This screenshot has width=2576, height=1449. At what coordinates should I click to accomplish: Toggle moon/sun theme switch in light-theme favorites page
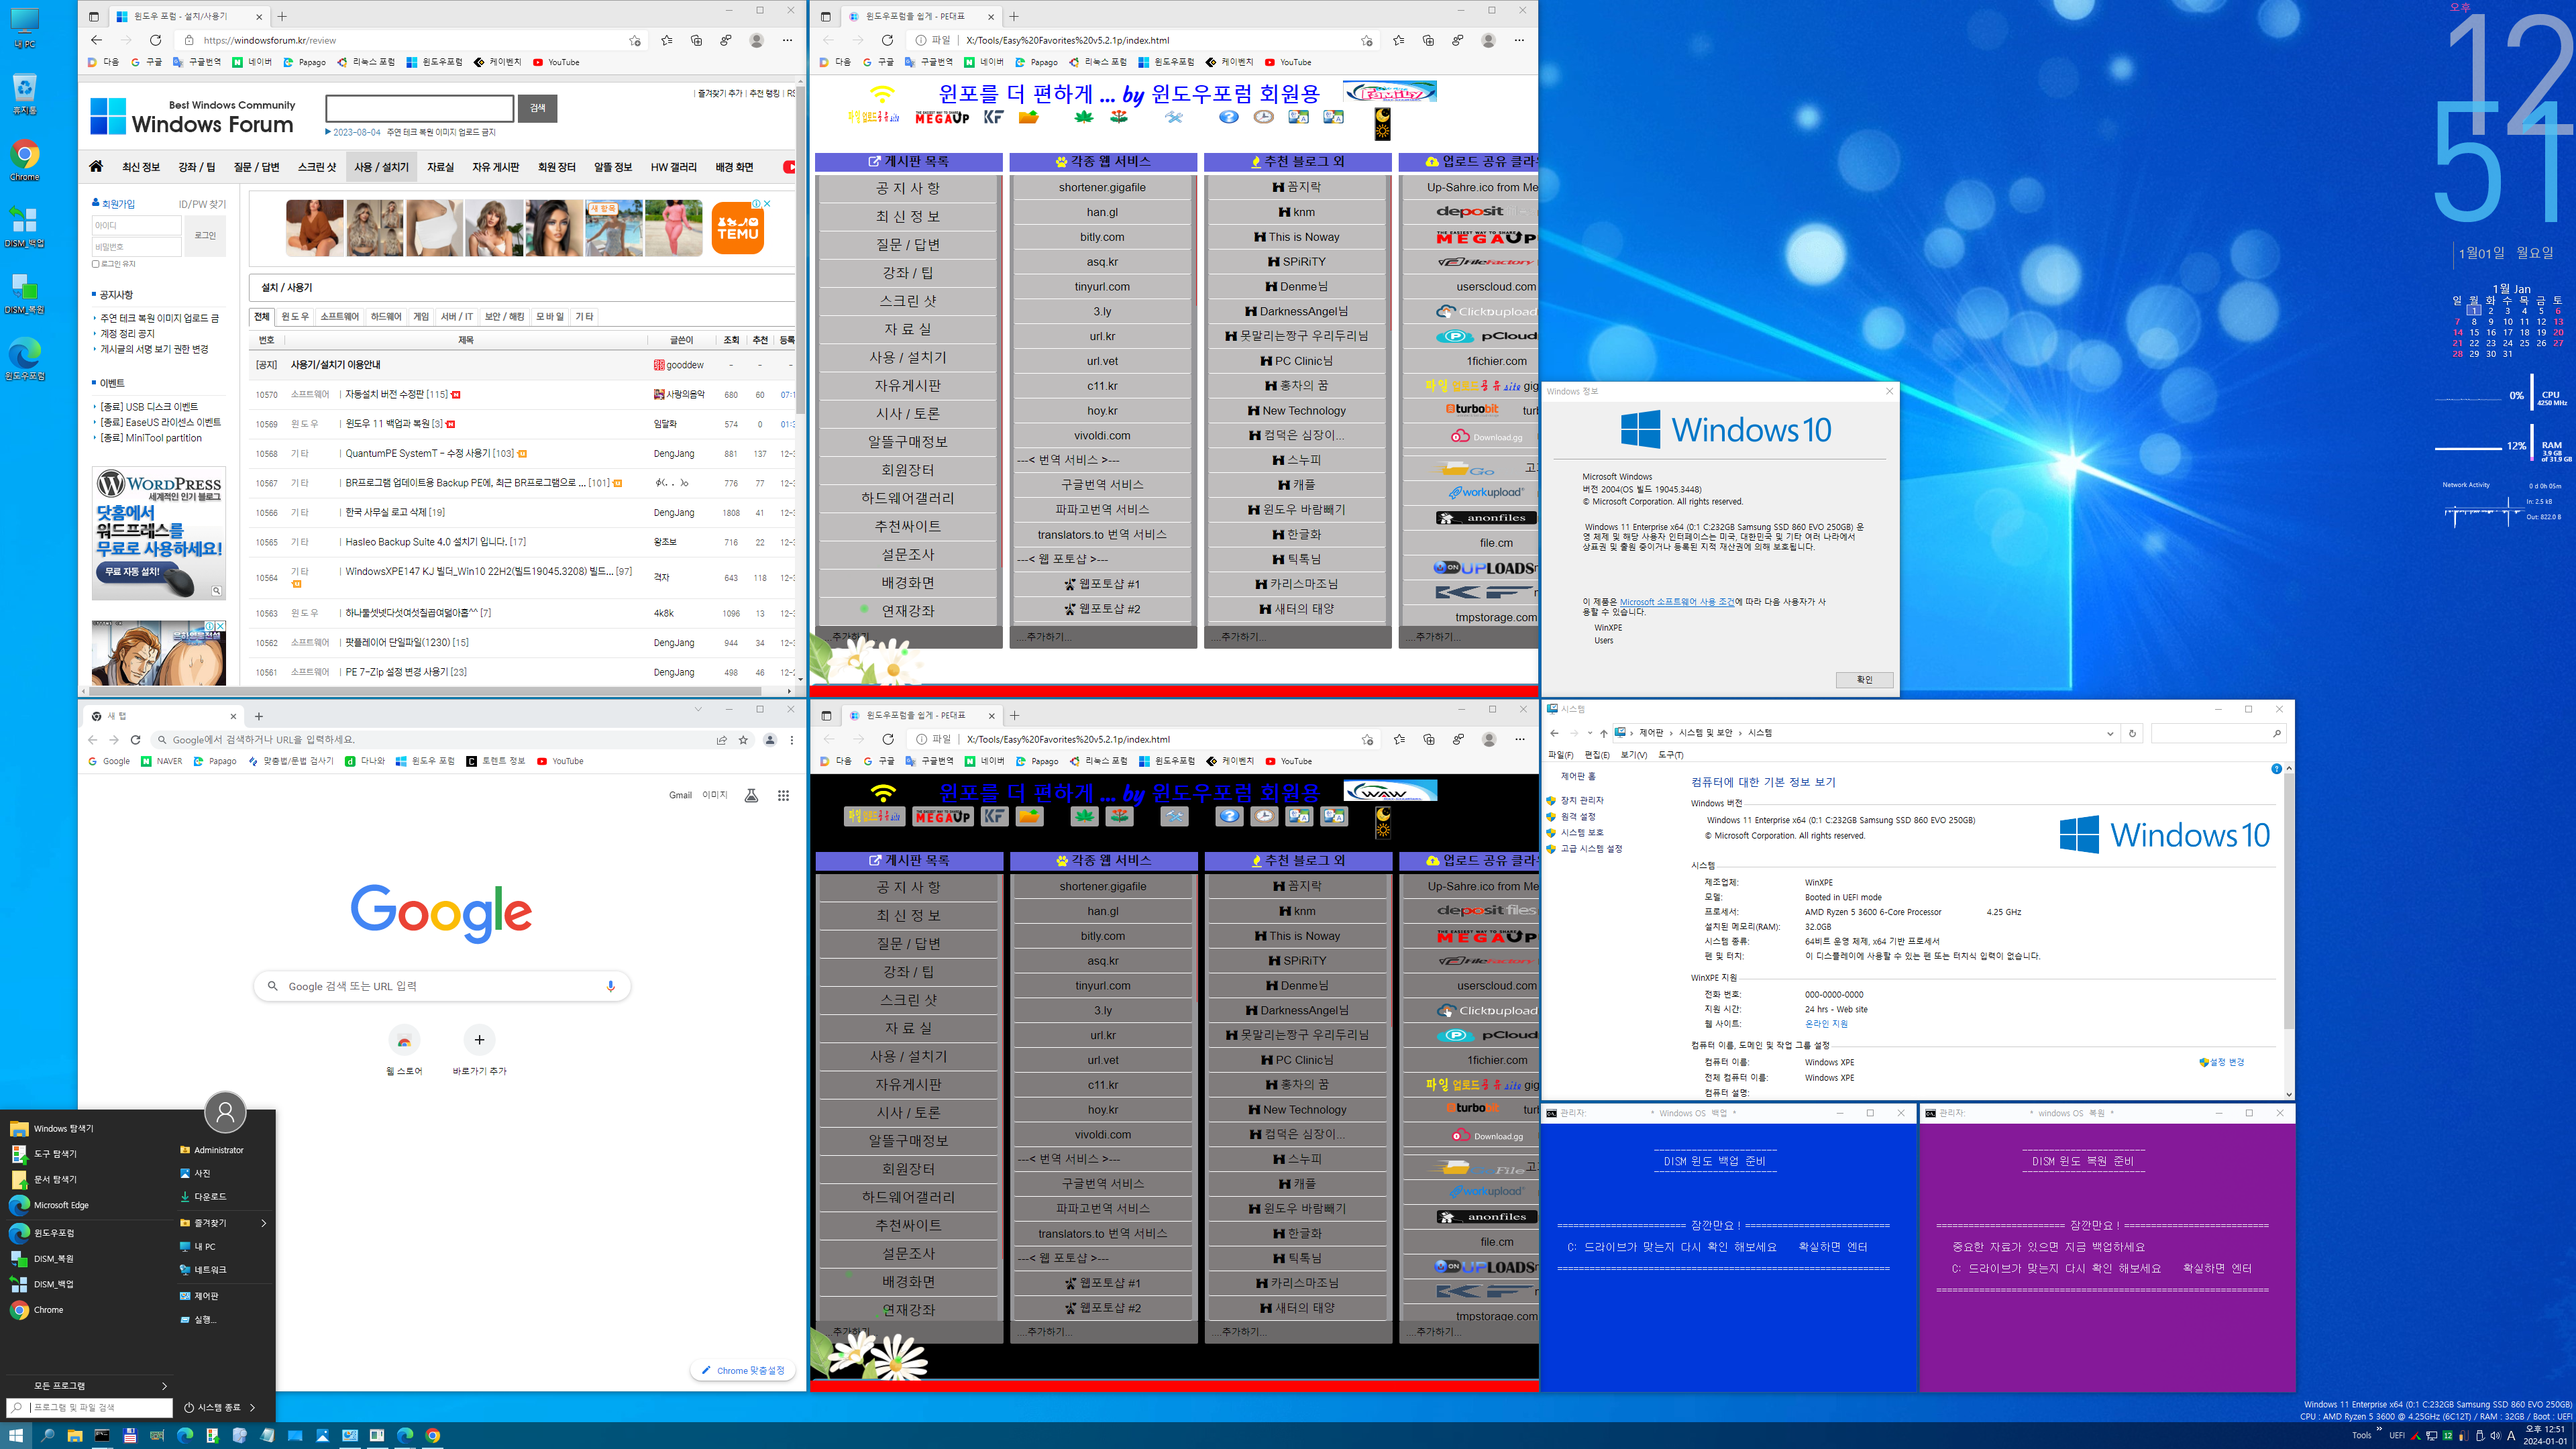(x=1383, y=124)
